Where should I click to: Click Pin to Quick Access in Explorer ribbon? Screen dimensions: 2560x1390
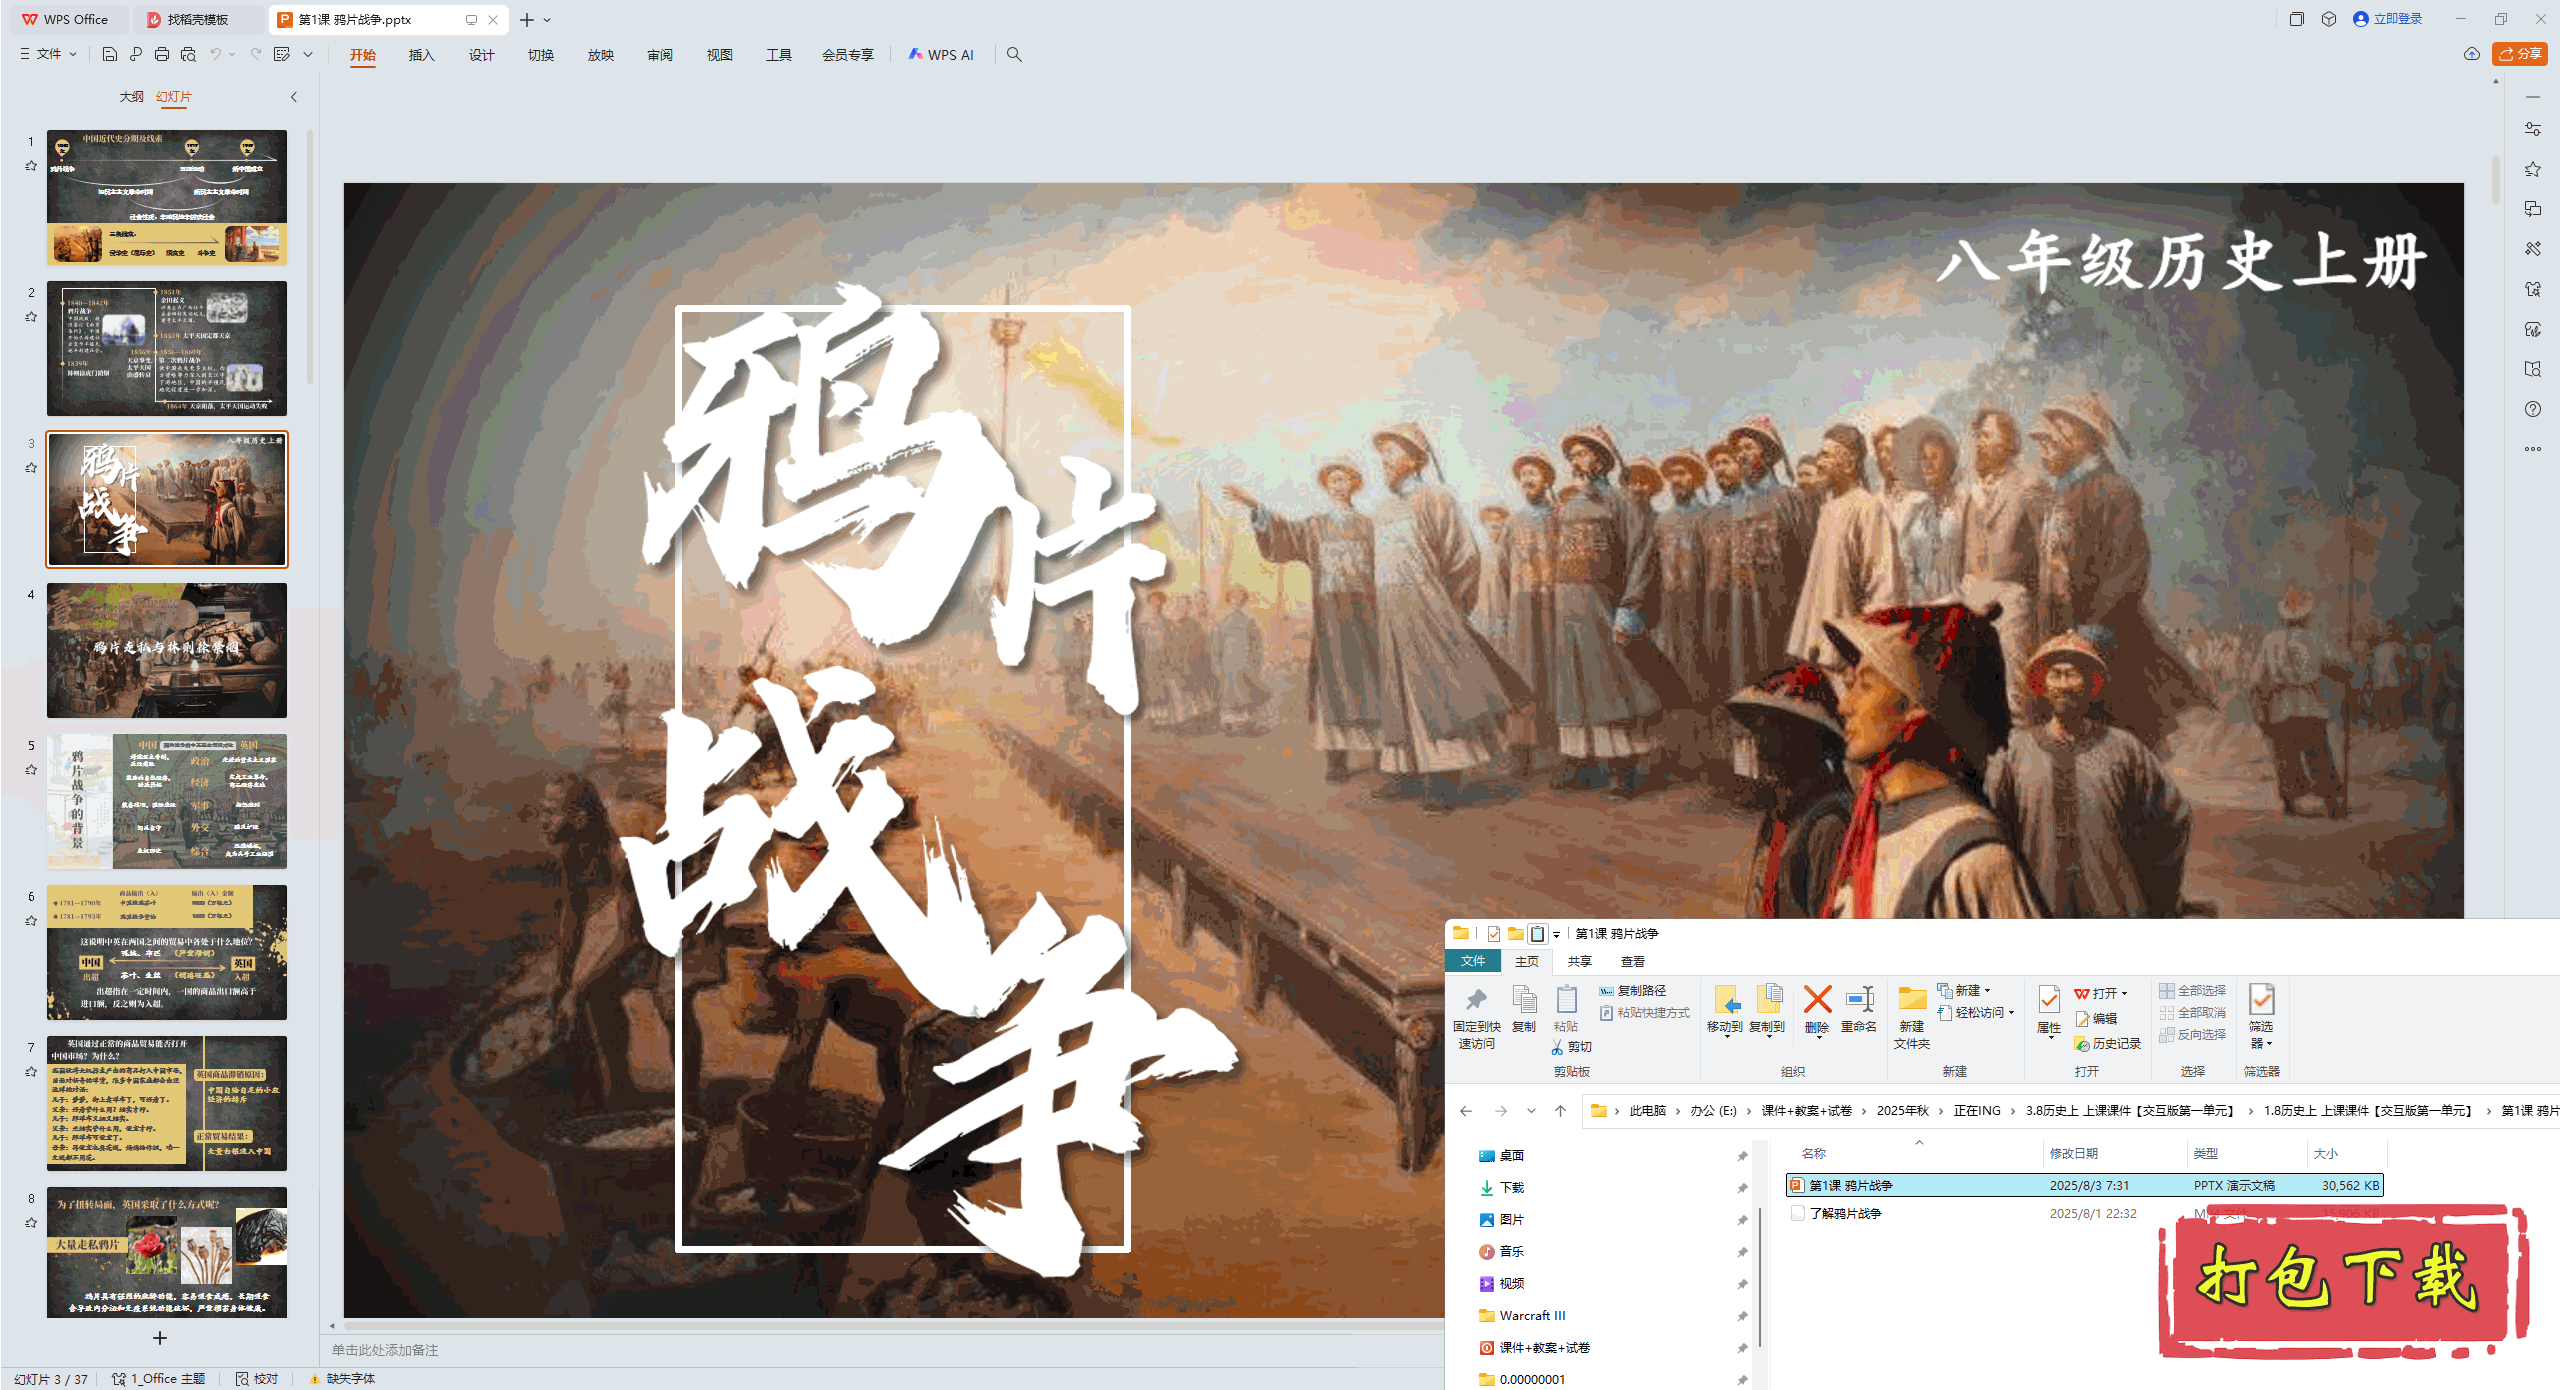pyautogui.click(x=1476, y=1018)
